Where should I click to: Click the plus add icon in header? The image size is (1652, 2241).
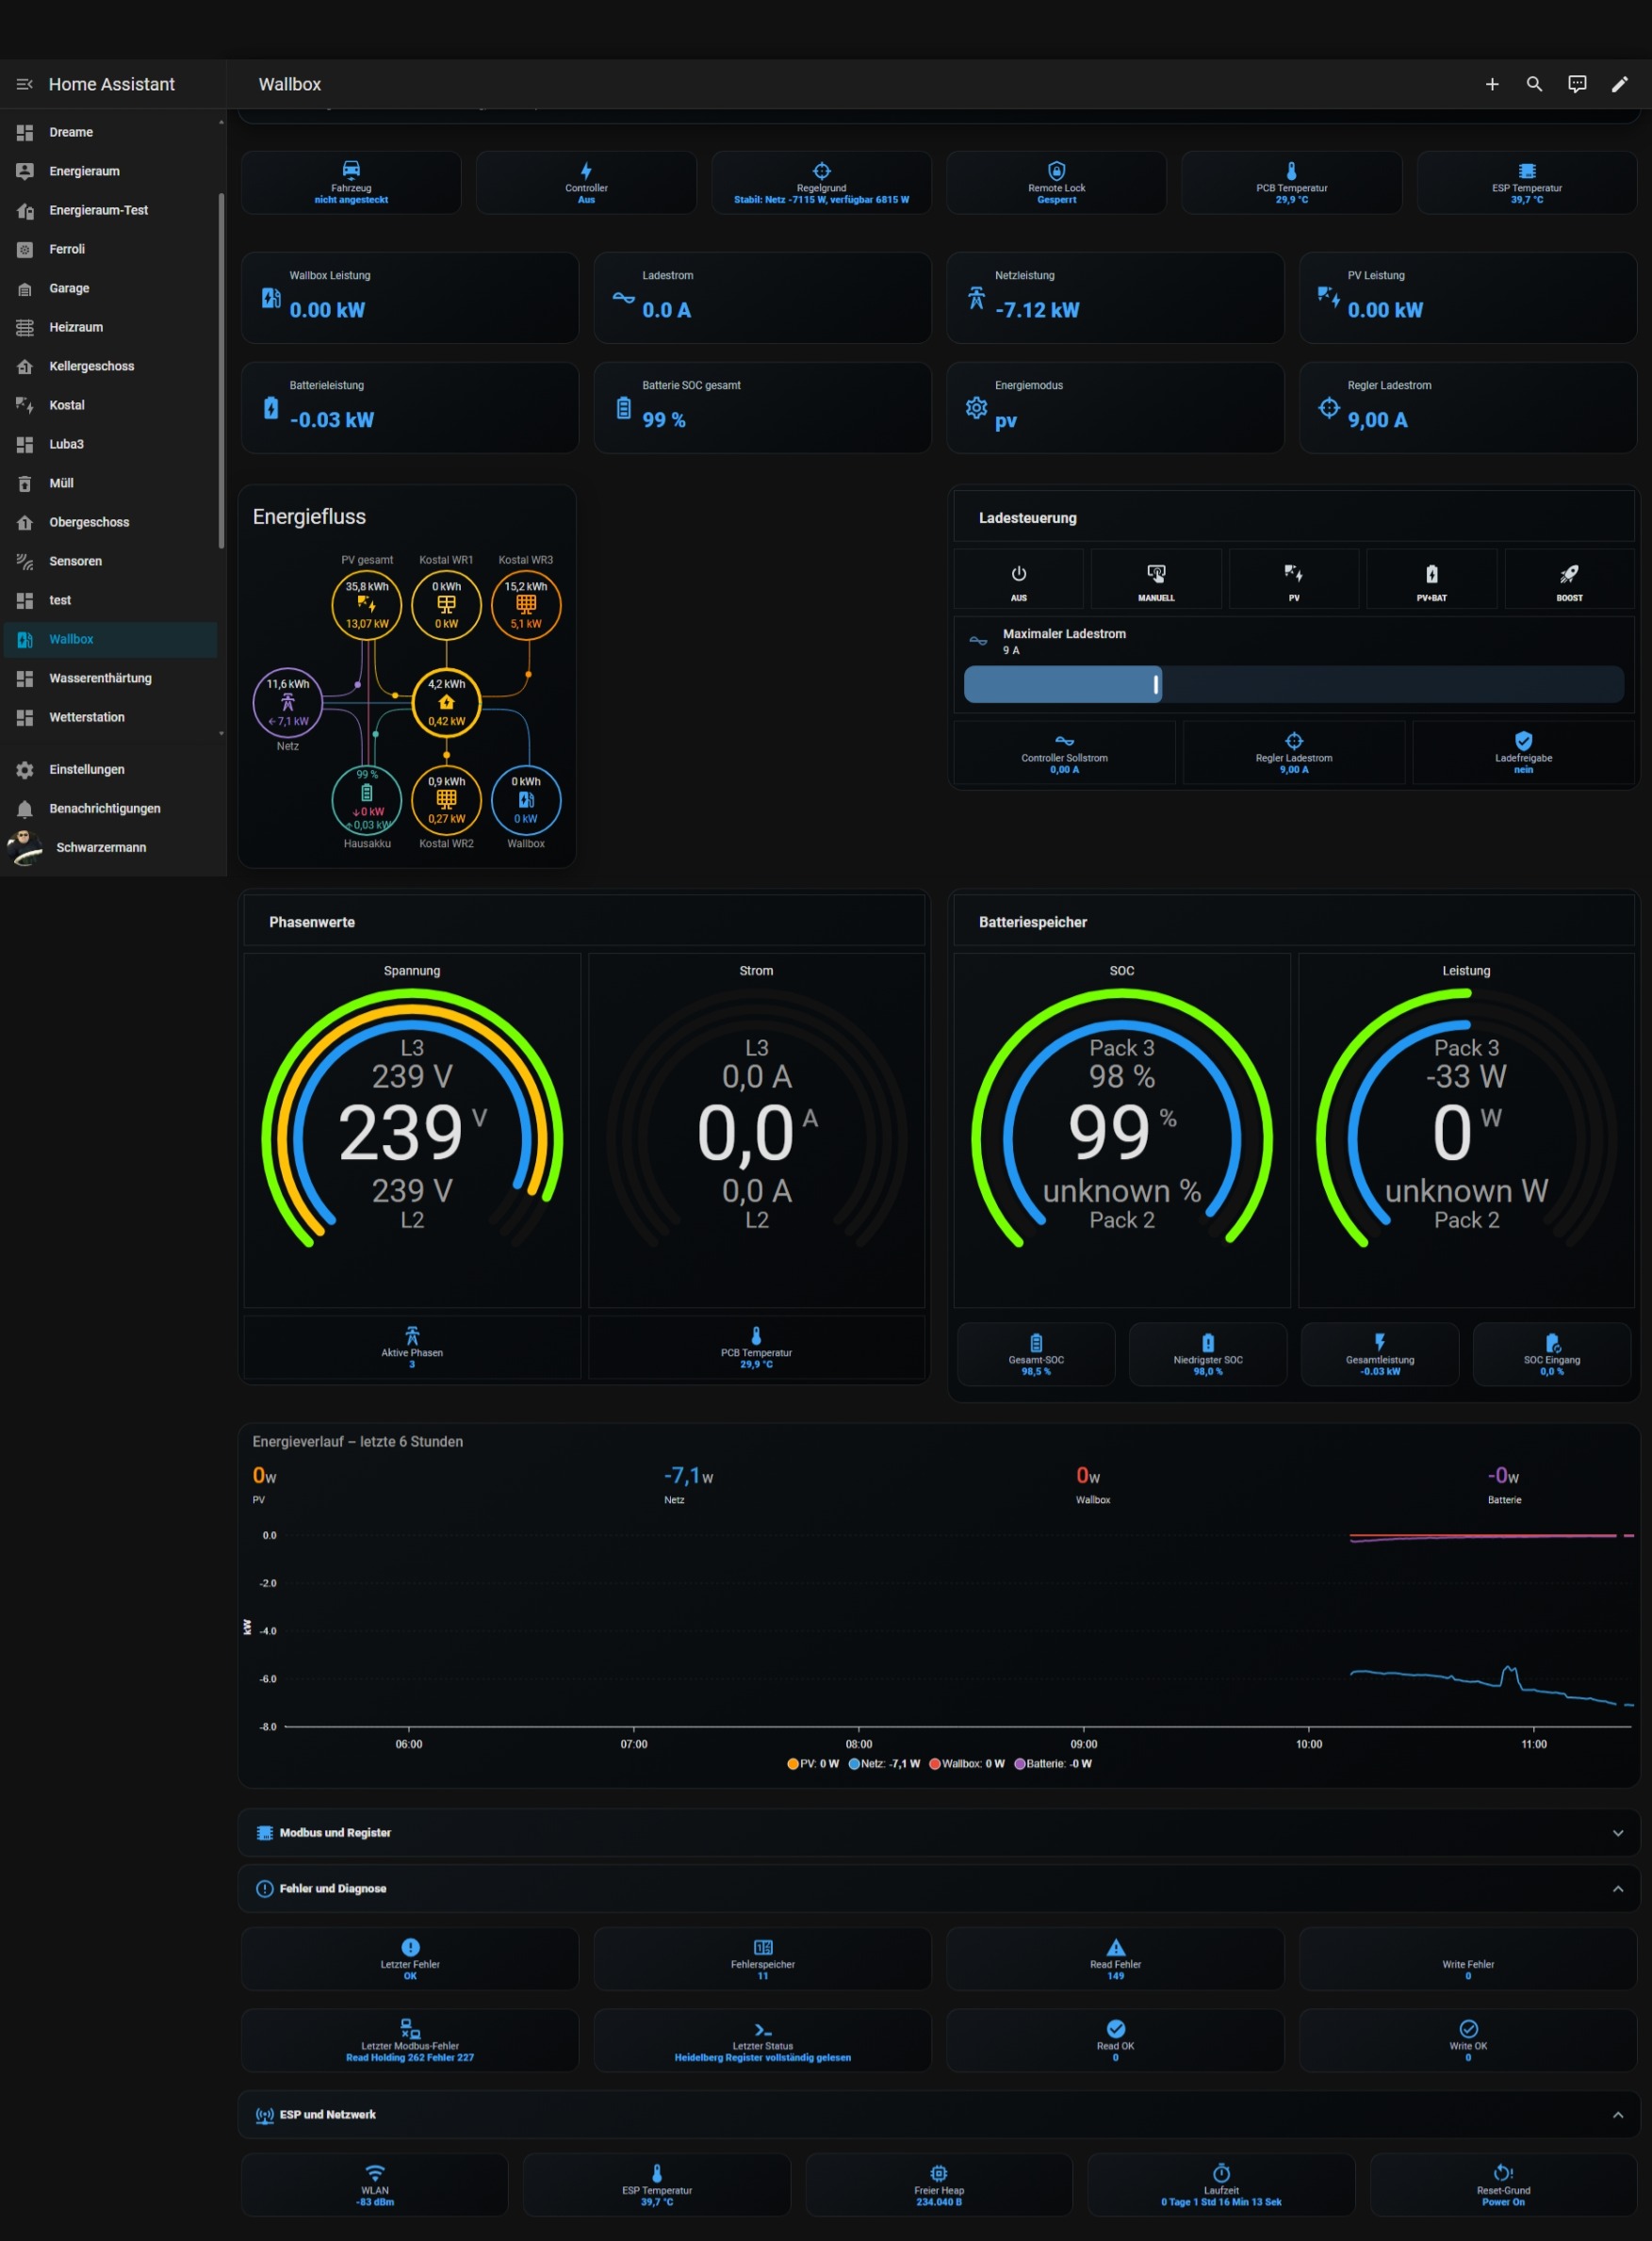click(1491, 84)
